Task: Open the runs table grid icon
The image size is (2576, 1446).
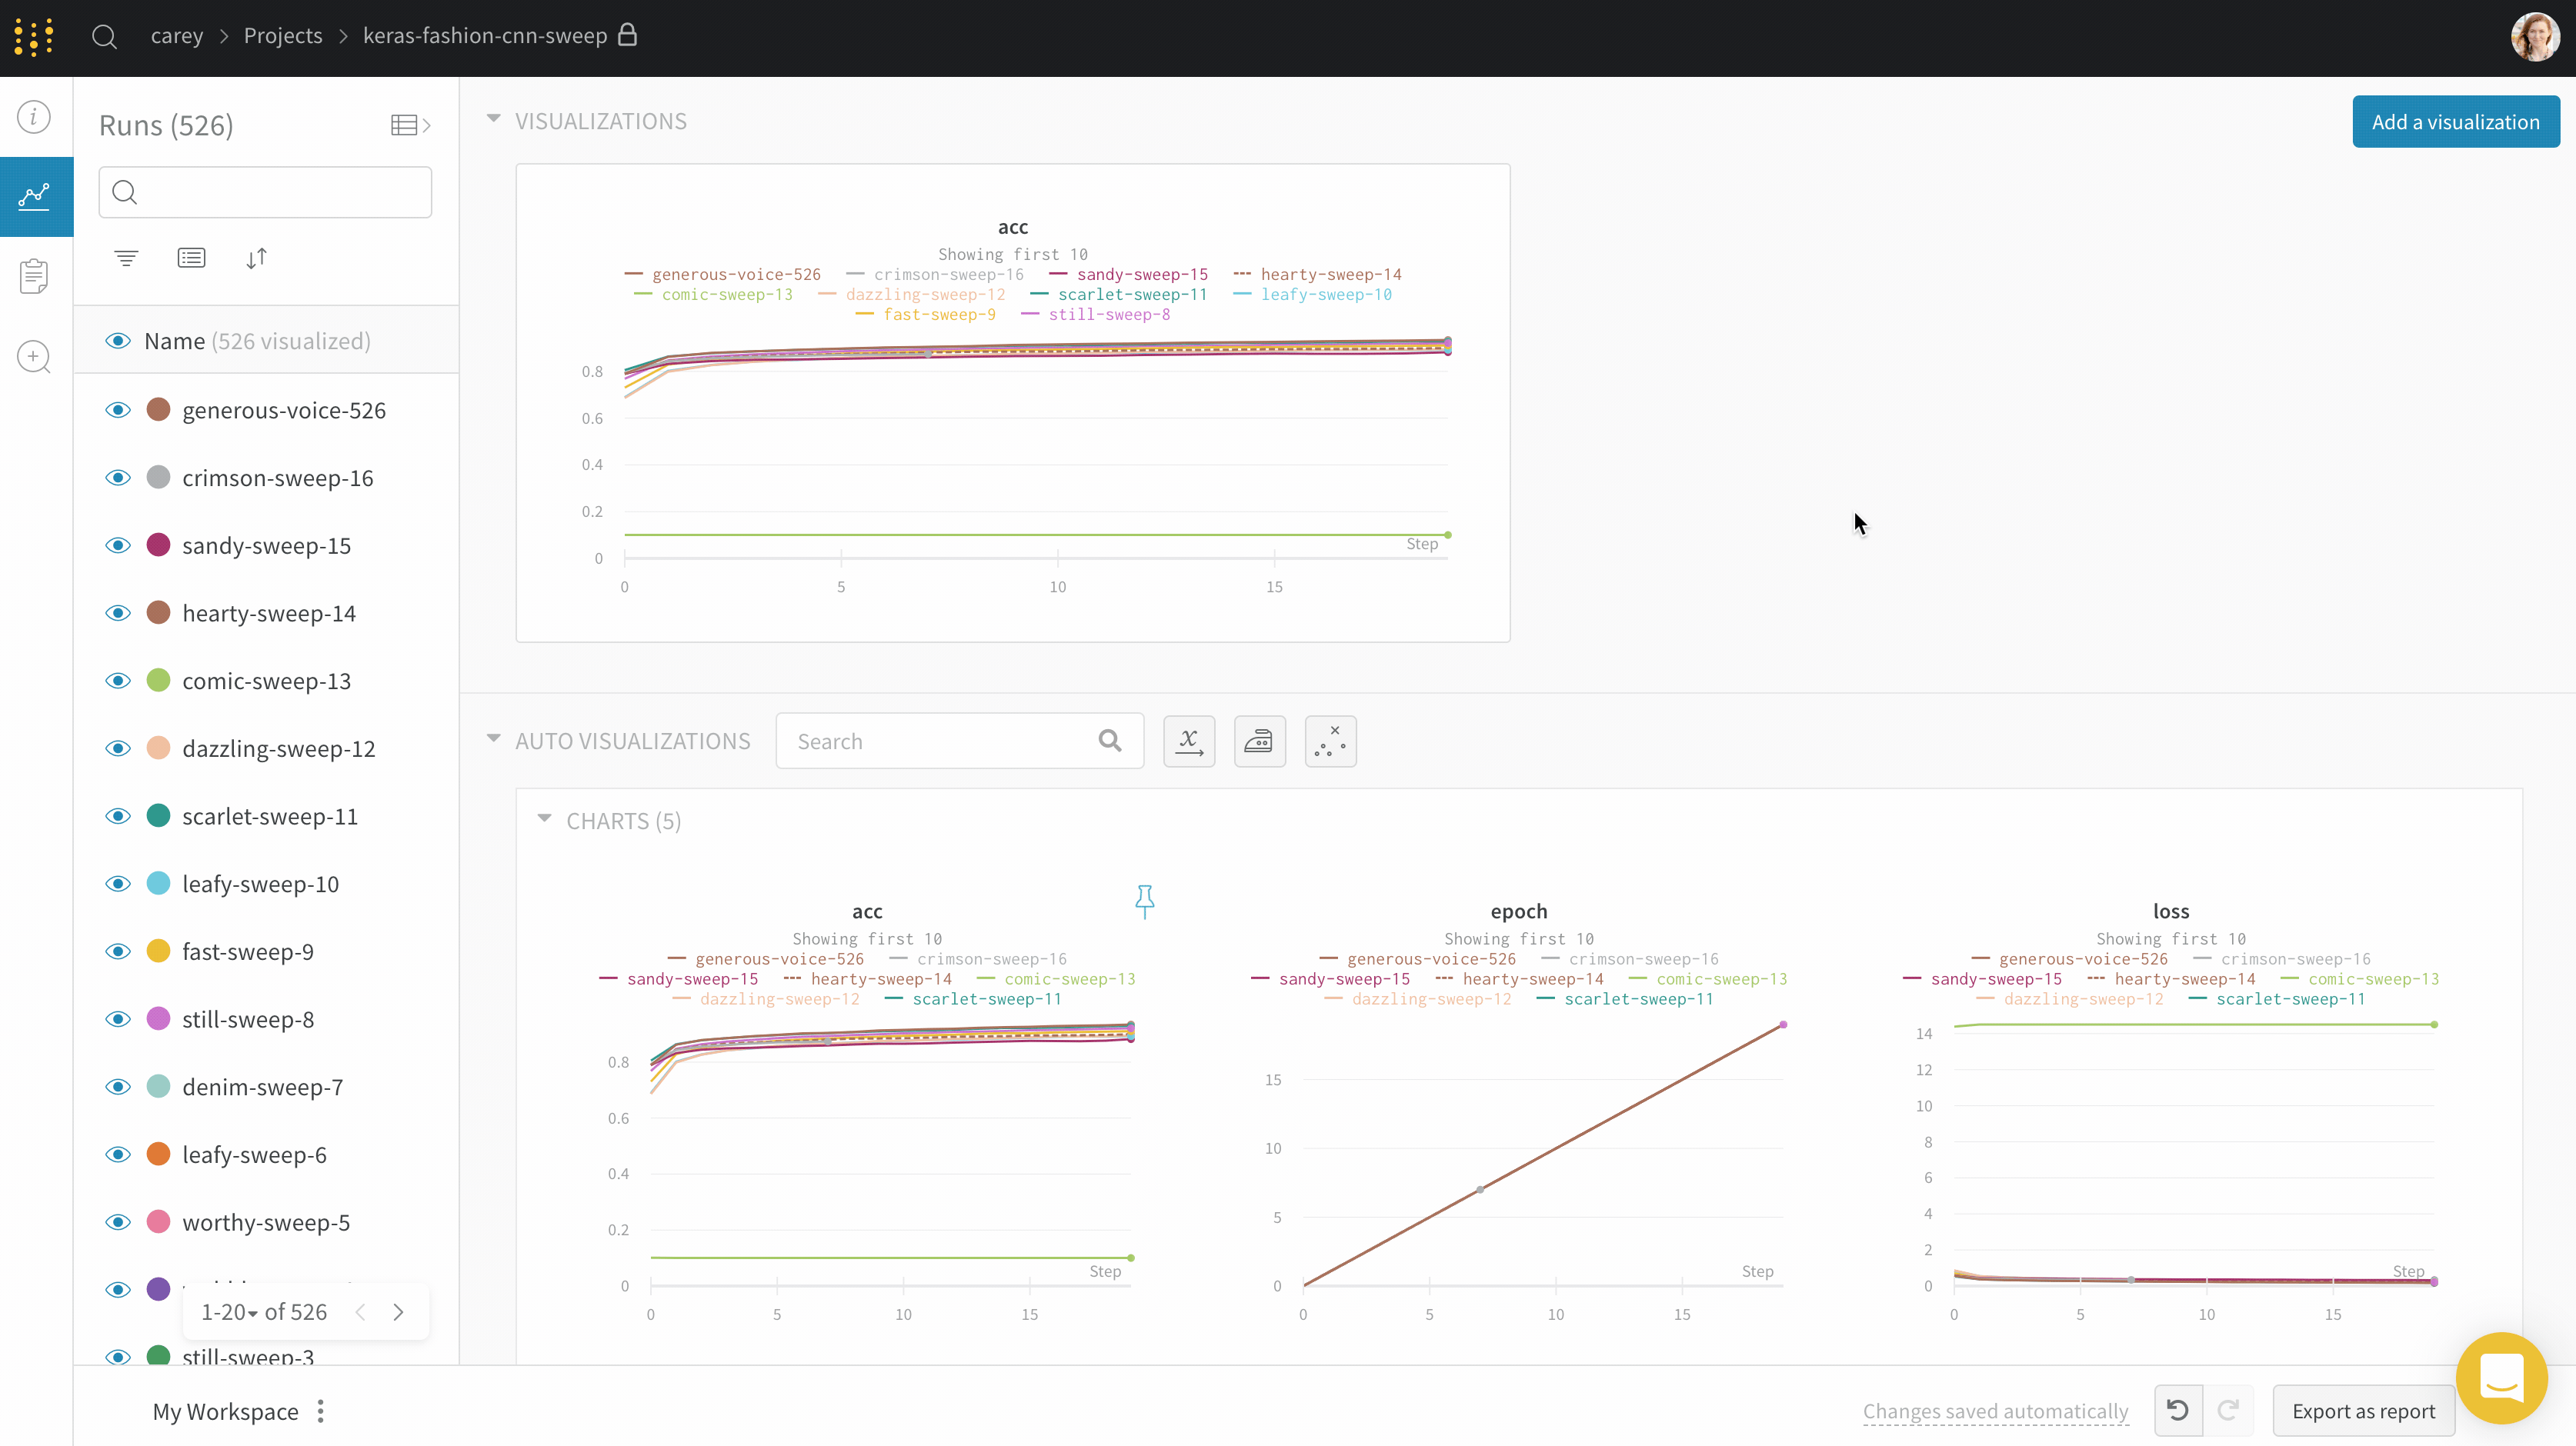Action: (406, 124)
